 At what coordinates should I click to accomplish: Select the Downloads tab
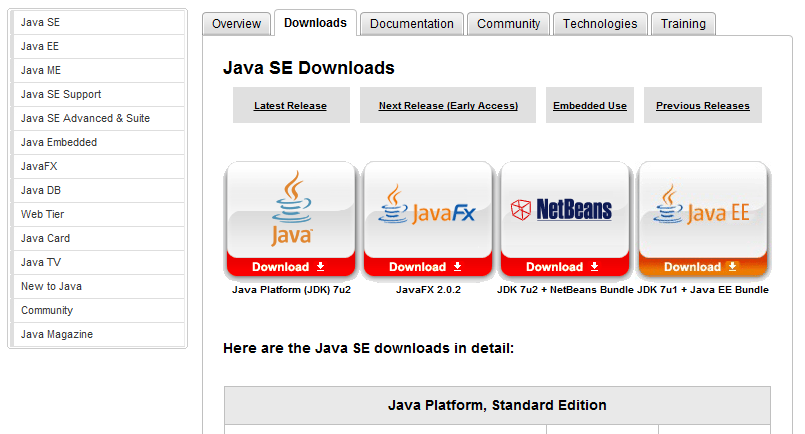pos(315,23)
